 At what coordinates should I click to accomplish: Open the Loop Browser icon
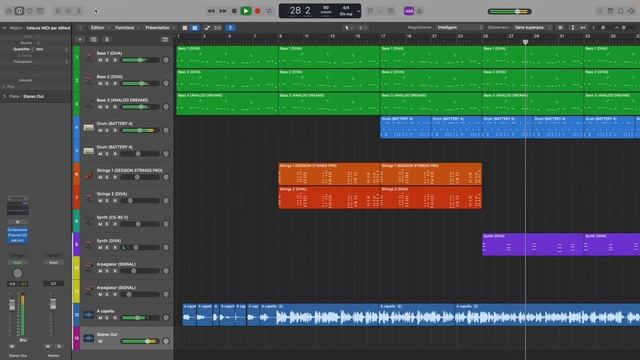coord(621,11)
